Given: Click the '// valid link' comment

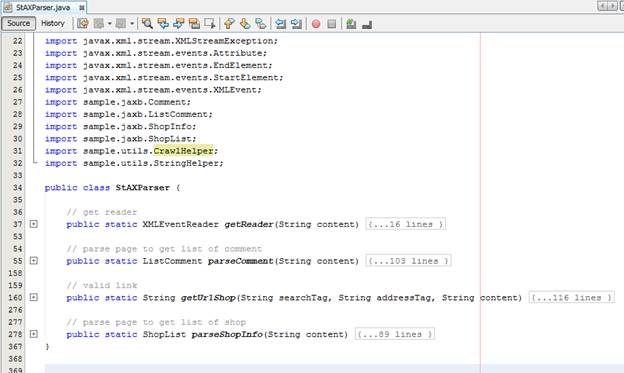Looking at the screenshot, I should [x=102, y=285].
